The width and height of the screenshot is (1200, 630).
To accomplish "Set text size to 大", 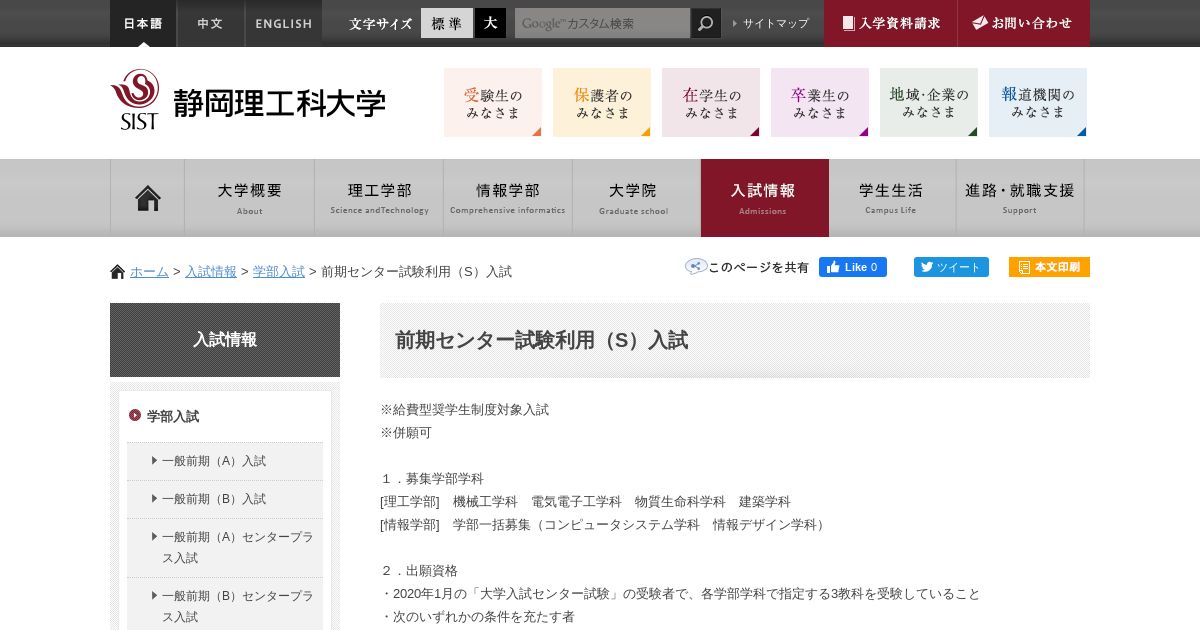I will pyautogui.click(x=490, y=23).
